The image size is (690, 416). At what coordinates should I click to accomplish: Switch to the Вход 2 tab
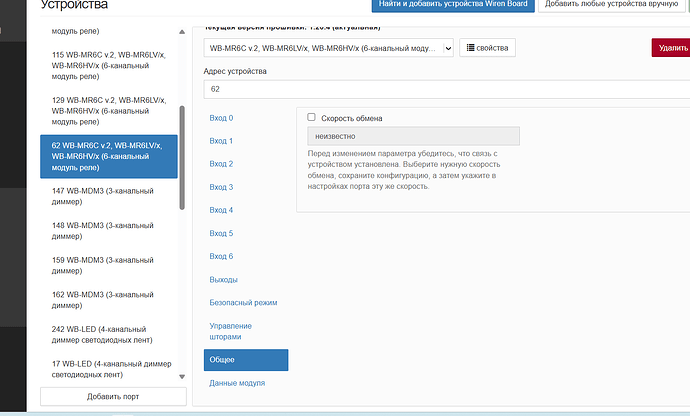221,164
